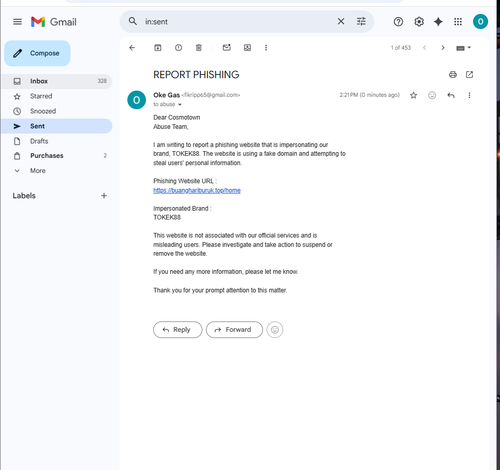Show search options slider icon
This screenshot has width=500, height=470.
361,21
